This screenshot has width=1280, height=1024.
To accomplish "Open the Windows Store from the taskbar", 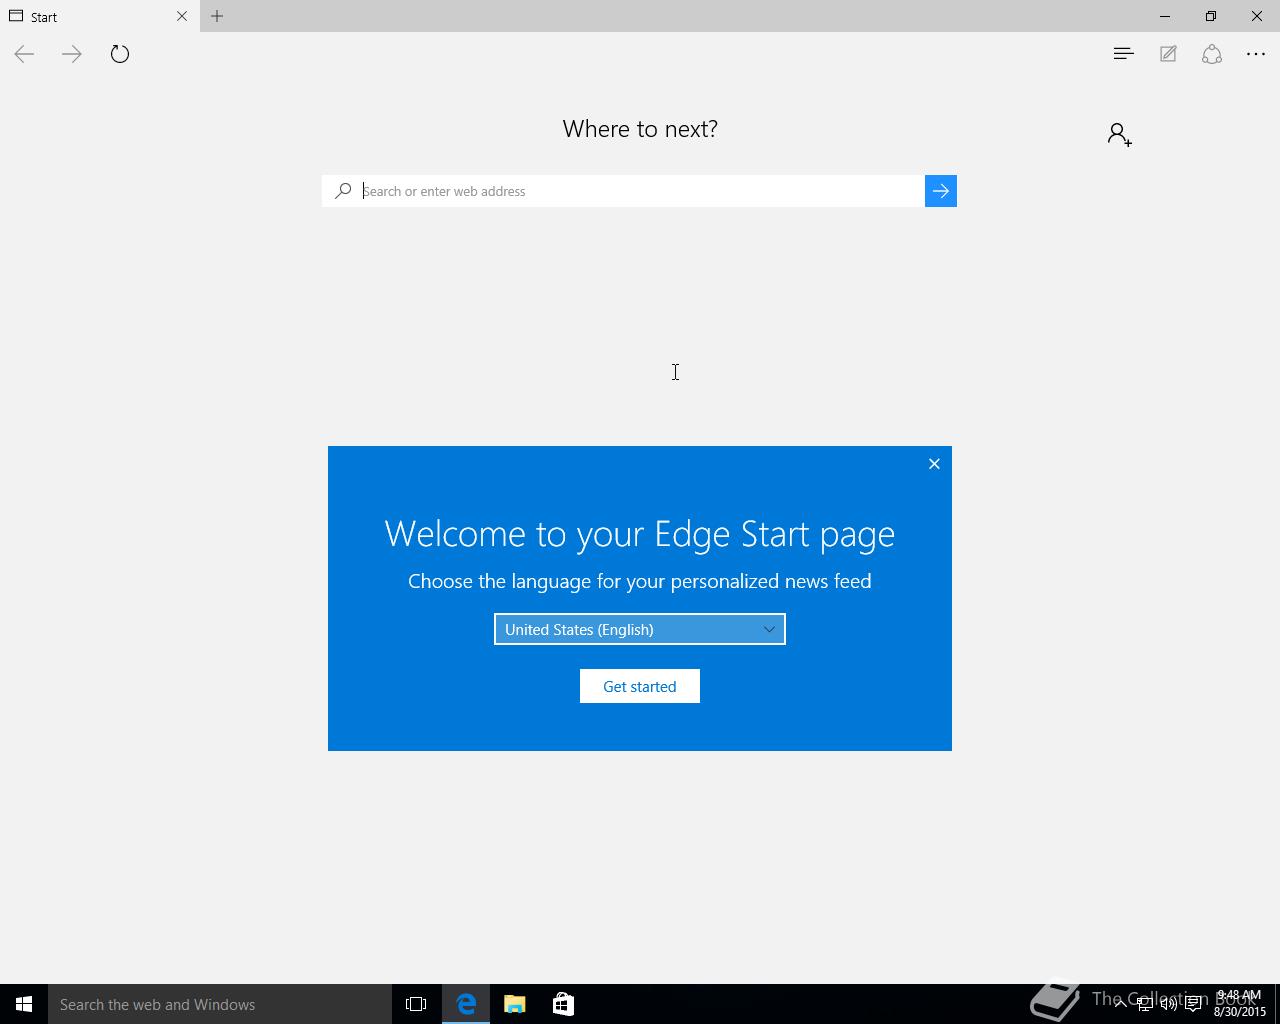I will click(x=563, y=1004).
